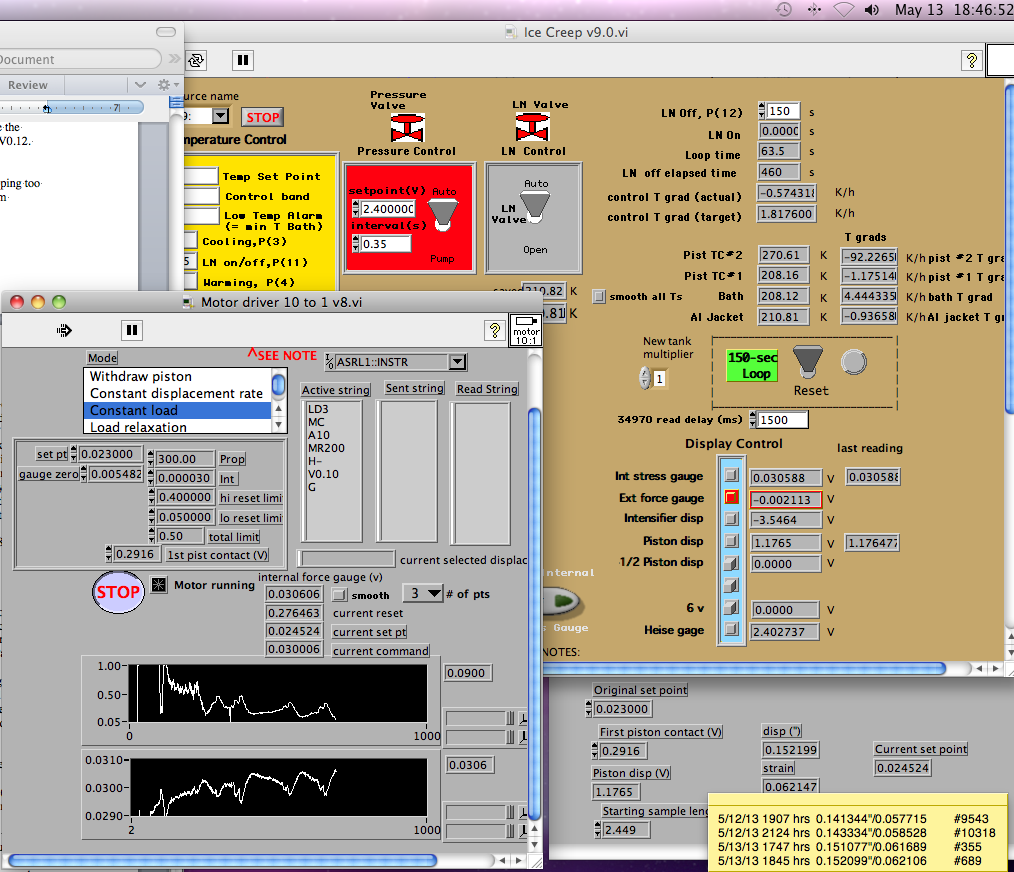The image size is (1014, 872).
Task: Click the pressure setpoint(V) input field
Action: tap(386, 208)
